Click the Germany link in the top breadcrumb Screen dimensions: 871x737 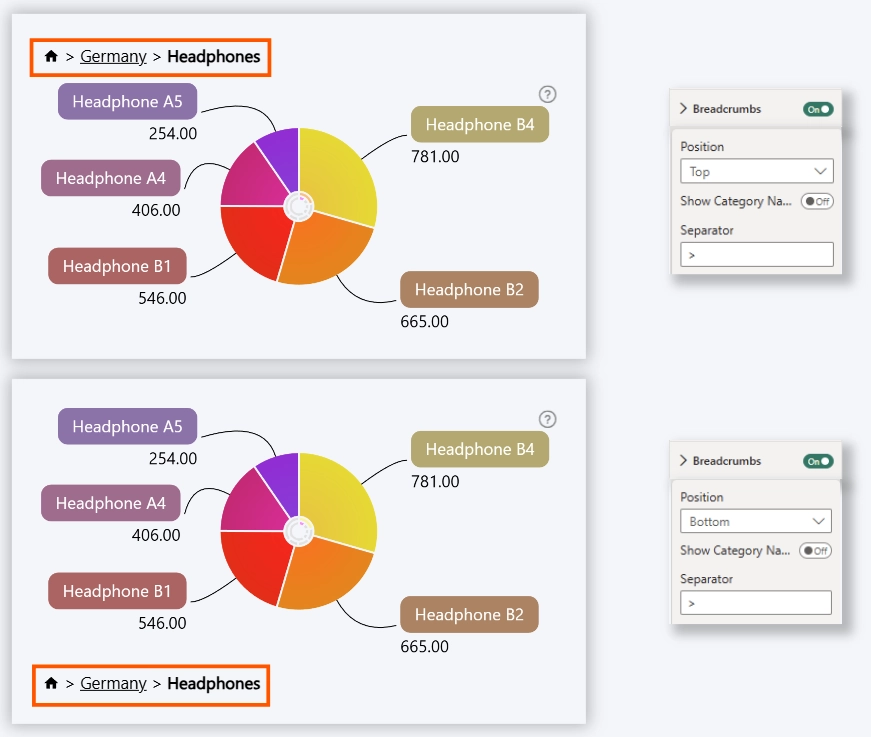point(113,57)
